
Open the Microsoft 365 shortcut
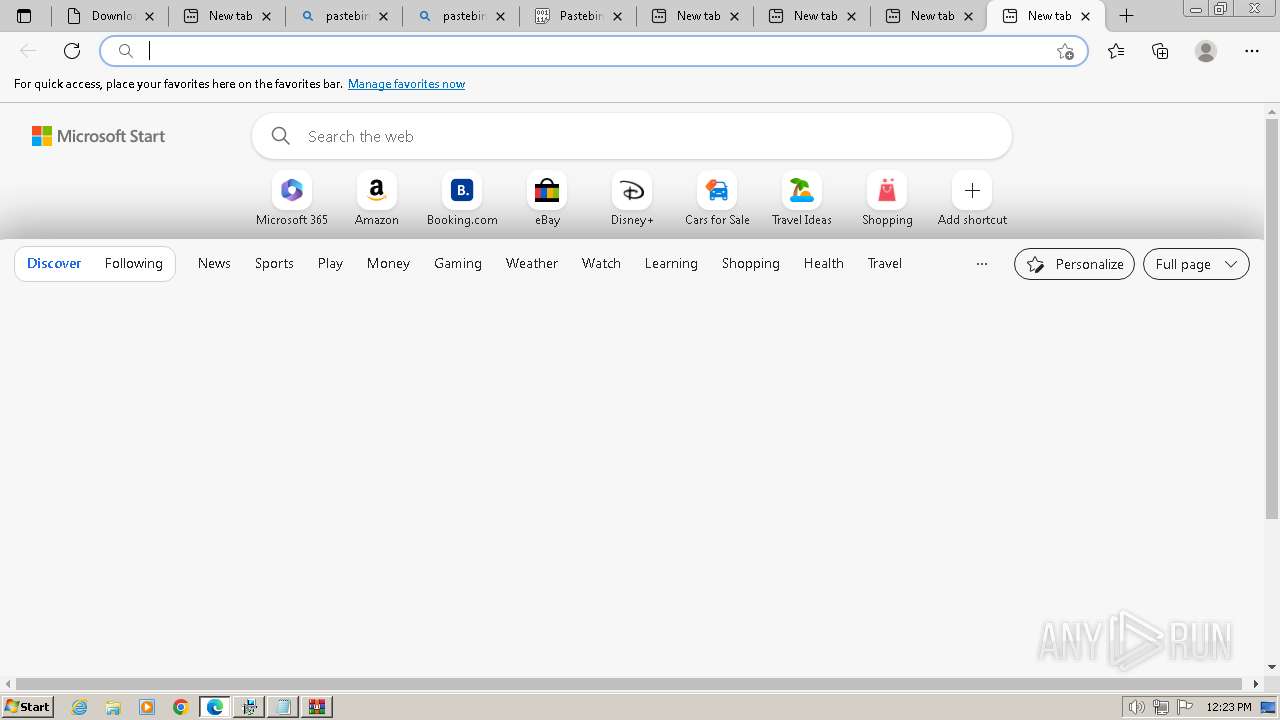(x=292, y=199)
